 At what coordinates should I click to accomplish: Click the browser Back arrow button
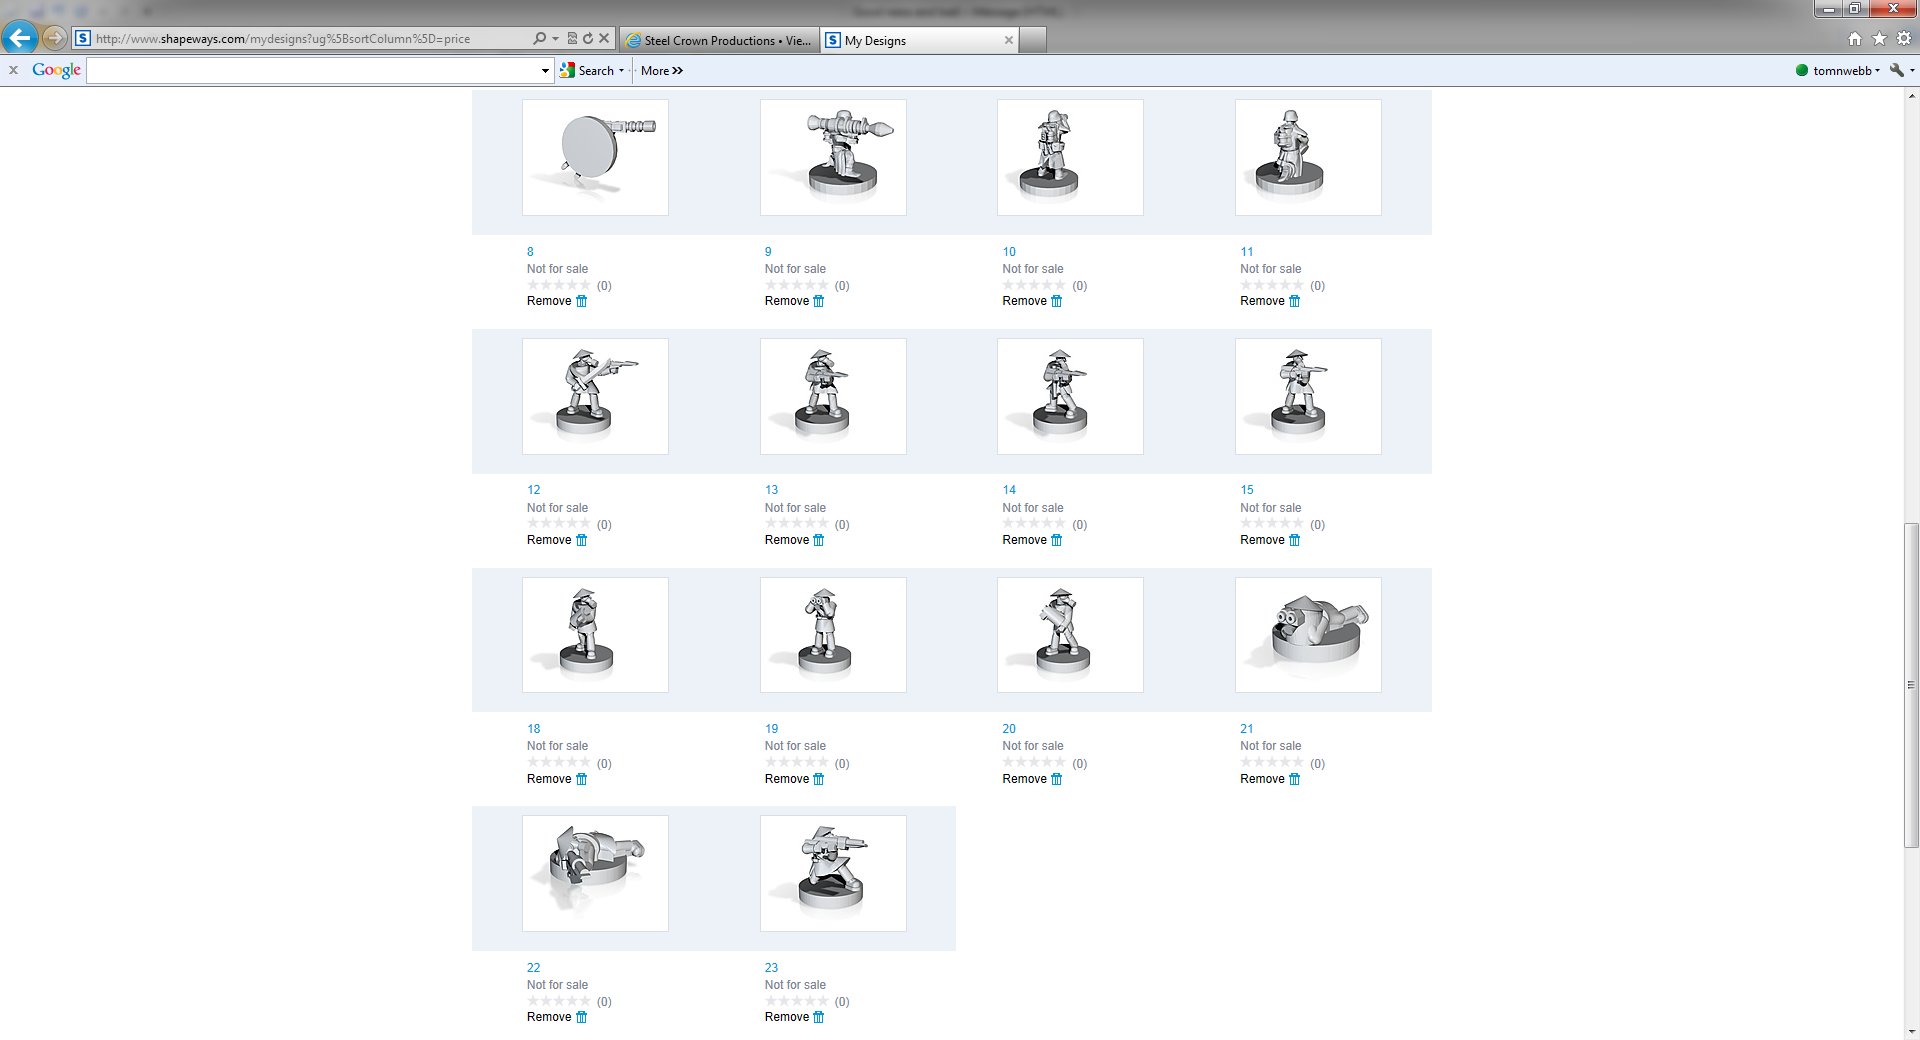tap(19, 38)
